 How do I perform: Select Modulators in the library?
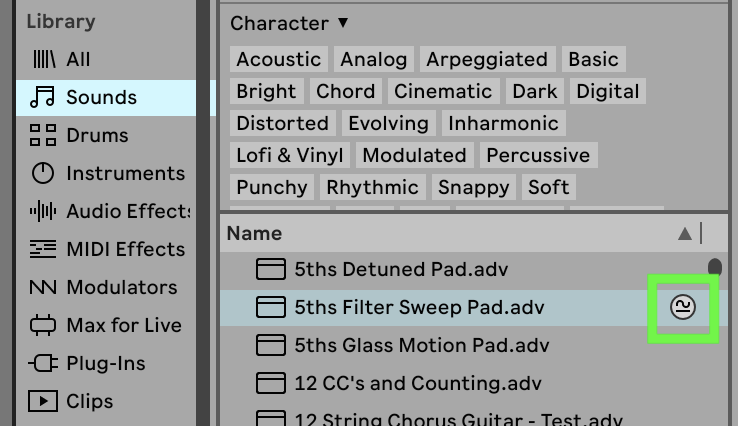click(x=121, y=288)
